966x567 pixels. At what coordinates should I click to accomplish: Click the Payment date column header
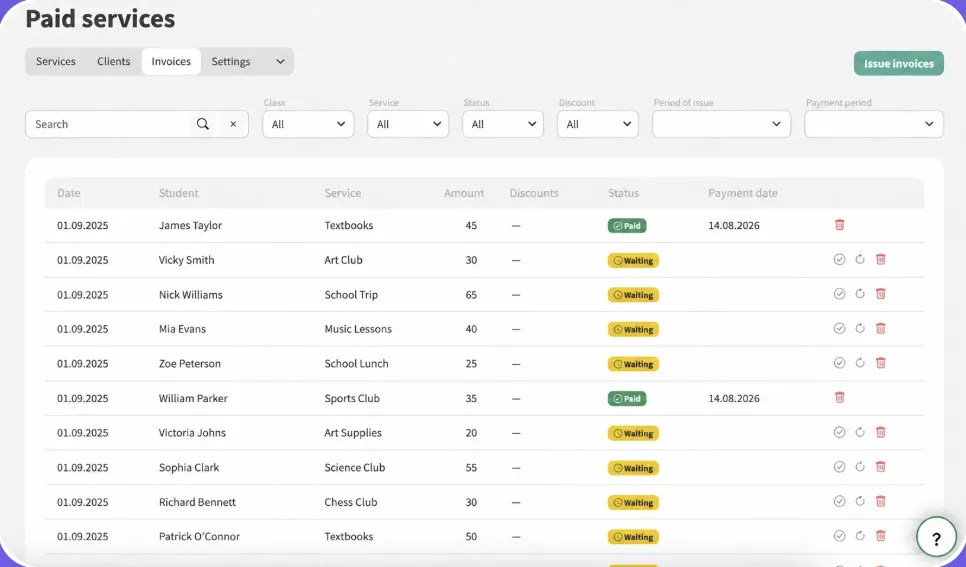click(742, 193)
